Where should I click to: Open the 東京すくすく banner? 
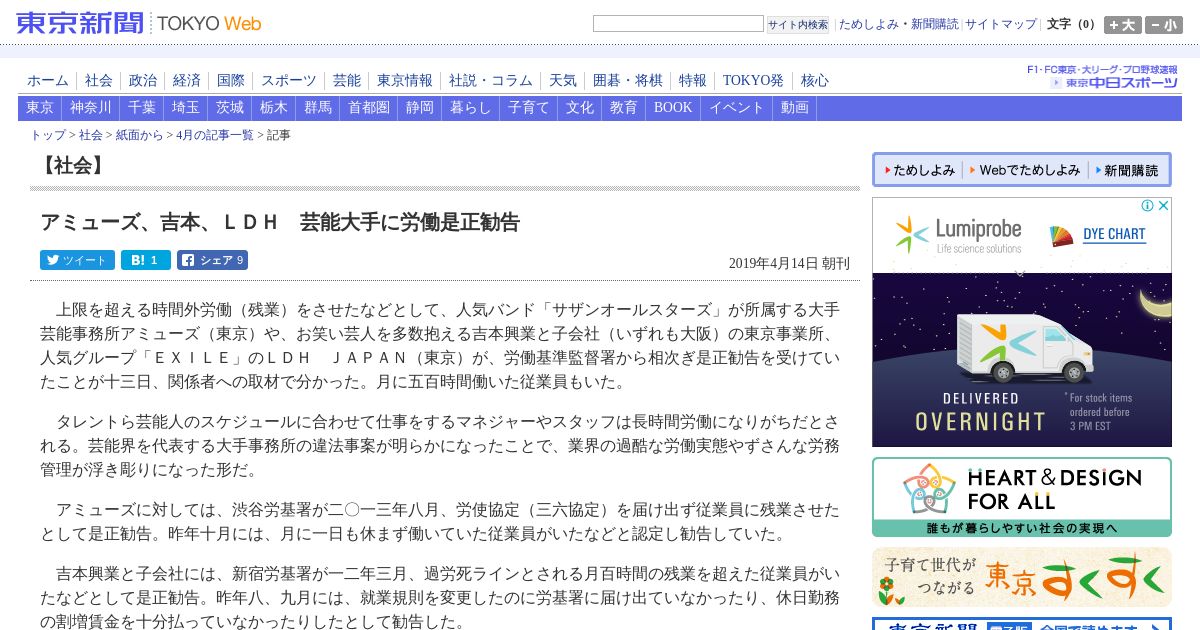click(1022, 577)
